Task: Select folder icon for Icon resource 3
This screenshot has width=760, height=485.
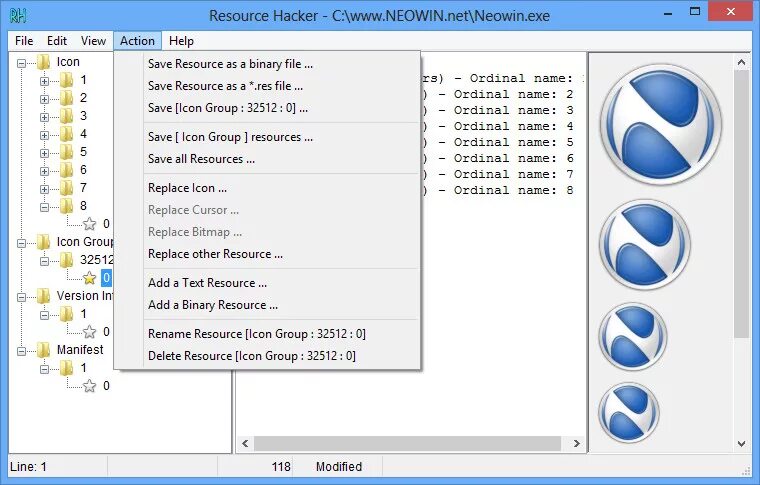Action: point(67,116)
